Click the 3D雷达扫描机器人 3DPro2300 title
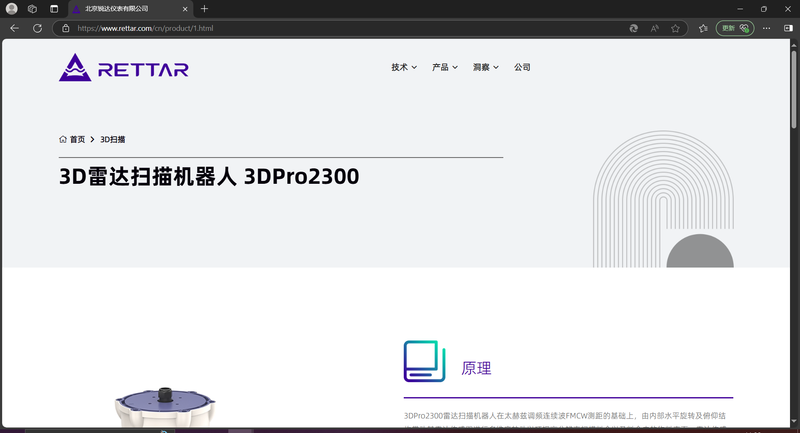 click(x=209, y=176)
